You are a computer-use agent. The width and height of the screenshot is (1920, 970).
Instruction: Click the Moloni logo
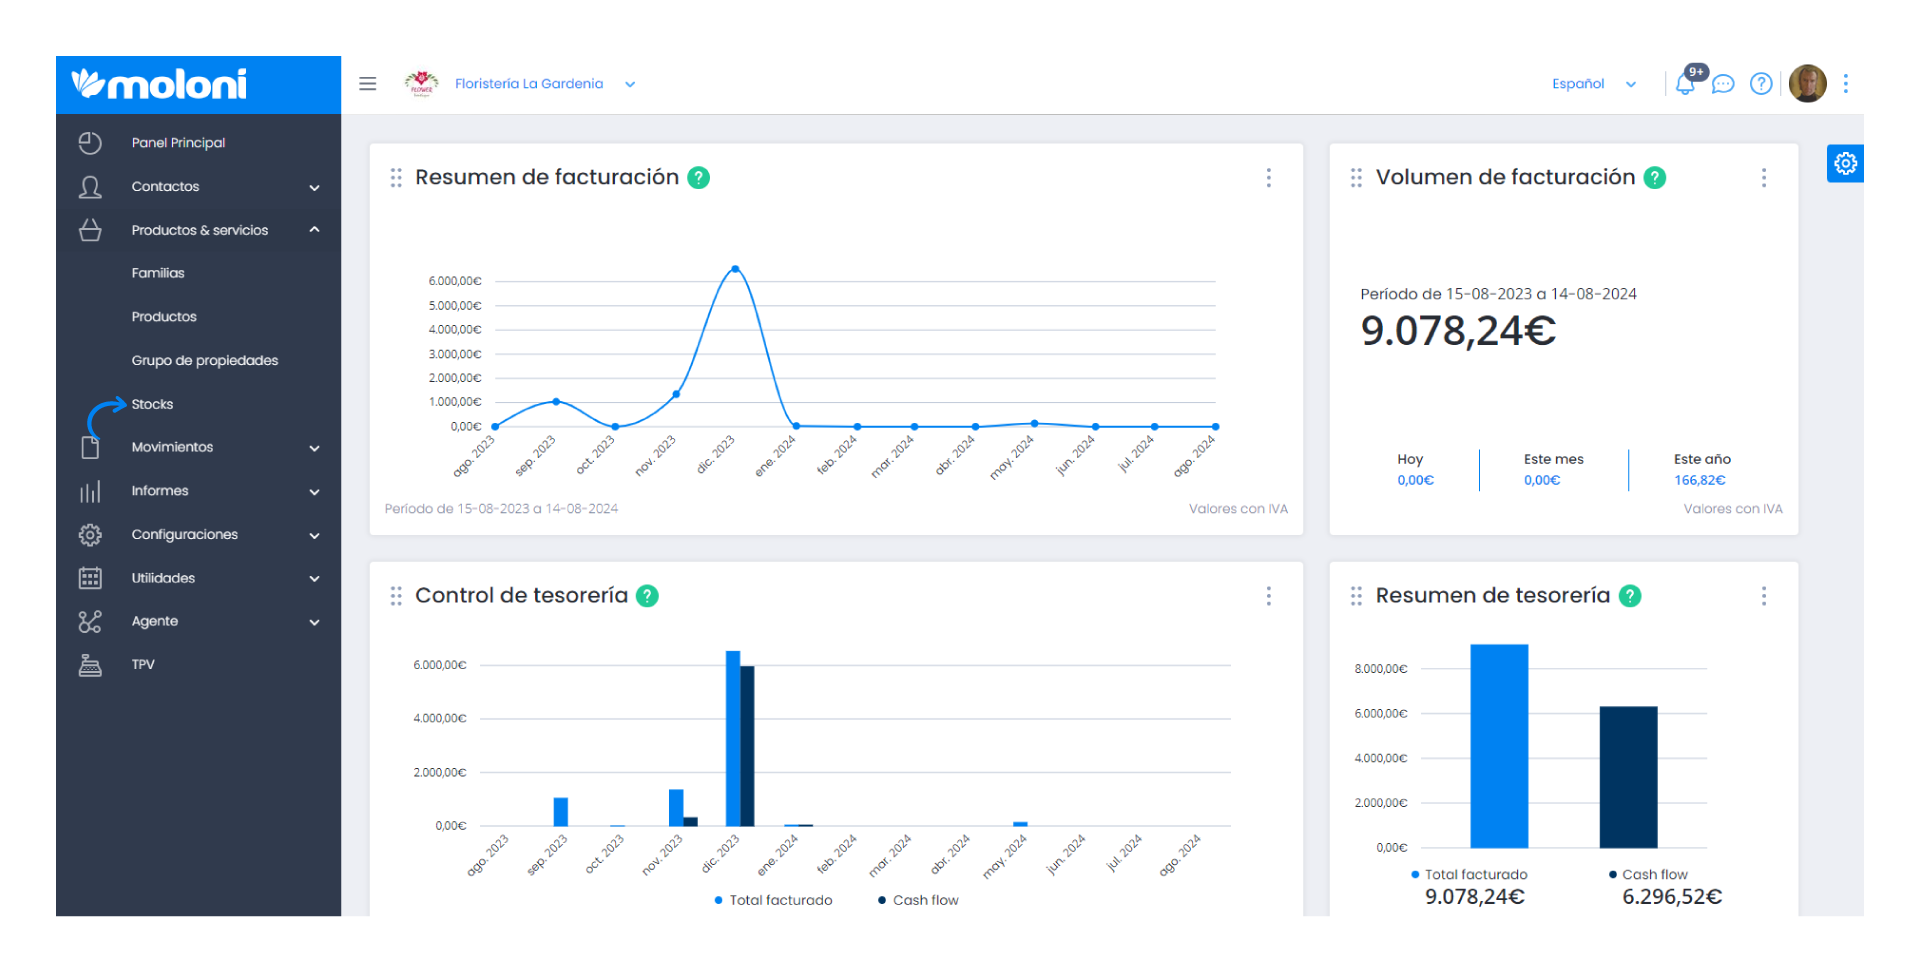(159, 84)
